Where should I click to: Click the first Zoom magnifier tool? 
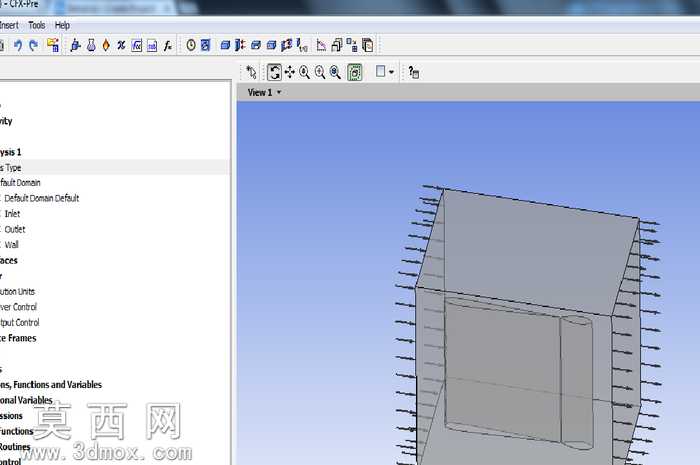coord(304,72)
